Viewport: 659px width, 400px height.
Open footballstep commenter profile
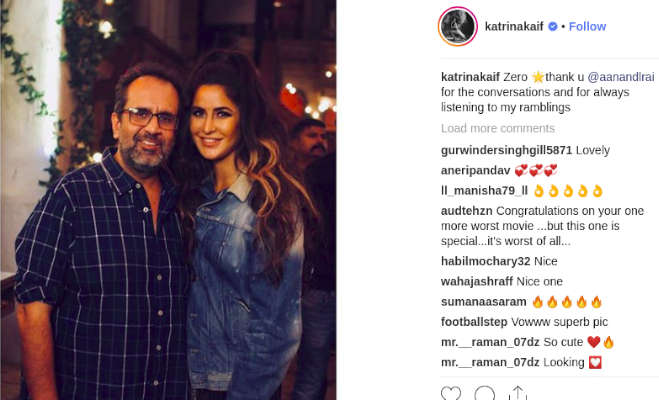point(474,321)
